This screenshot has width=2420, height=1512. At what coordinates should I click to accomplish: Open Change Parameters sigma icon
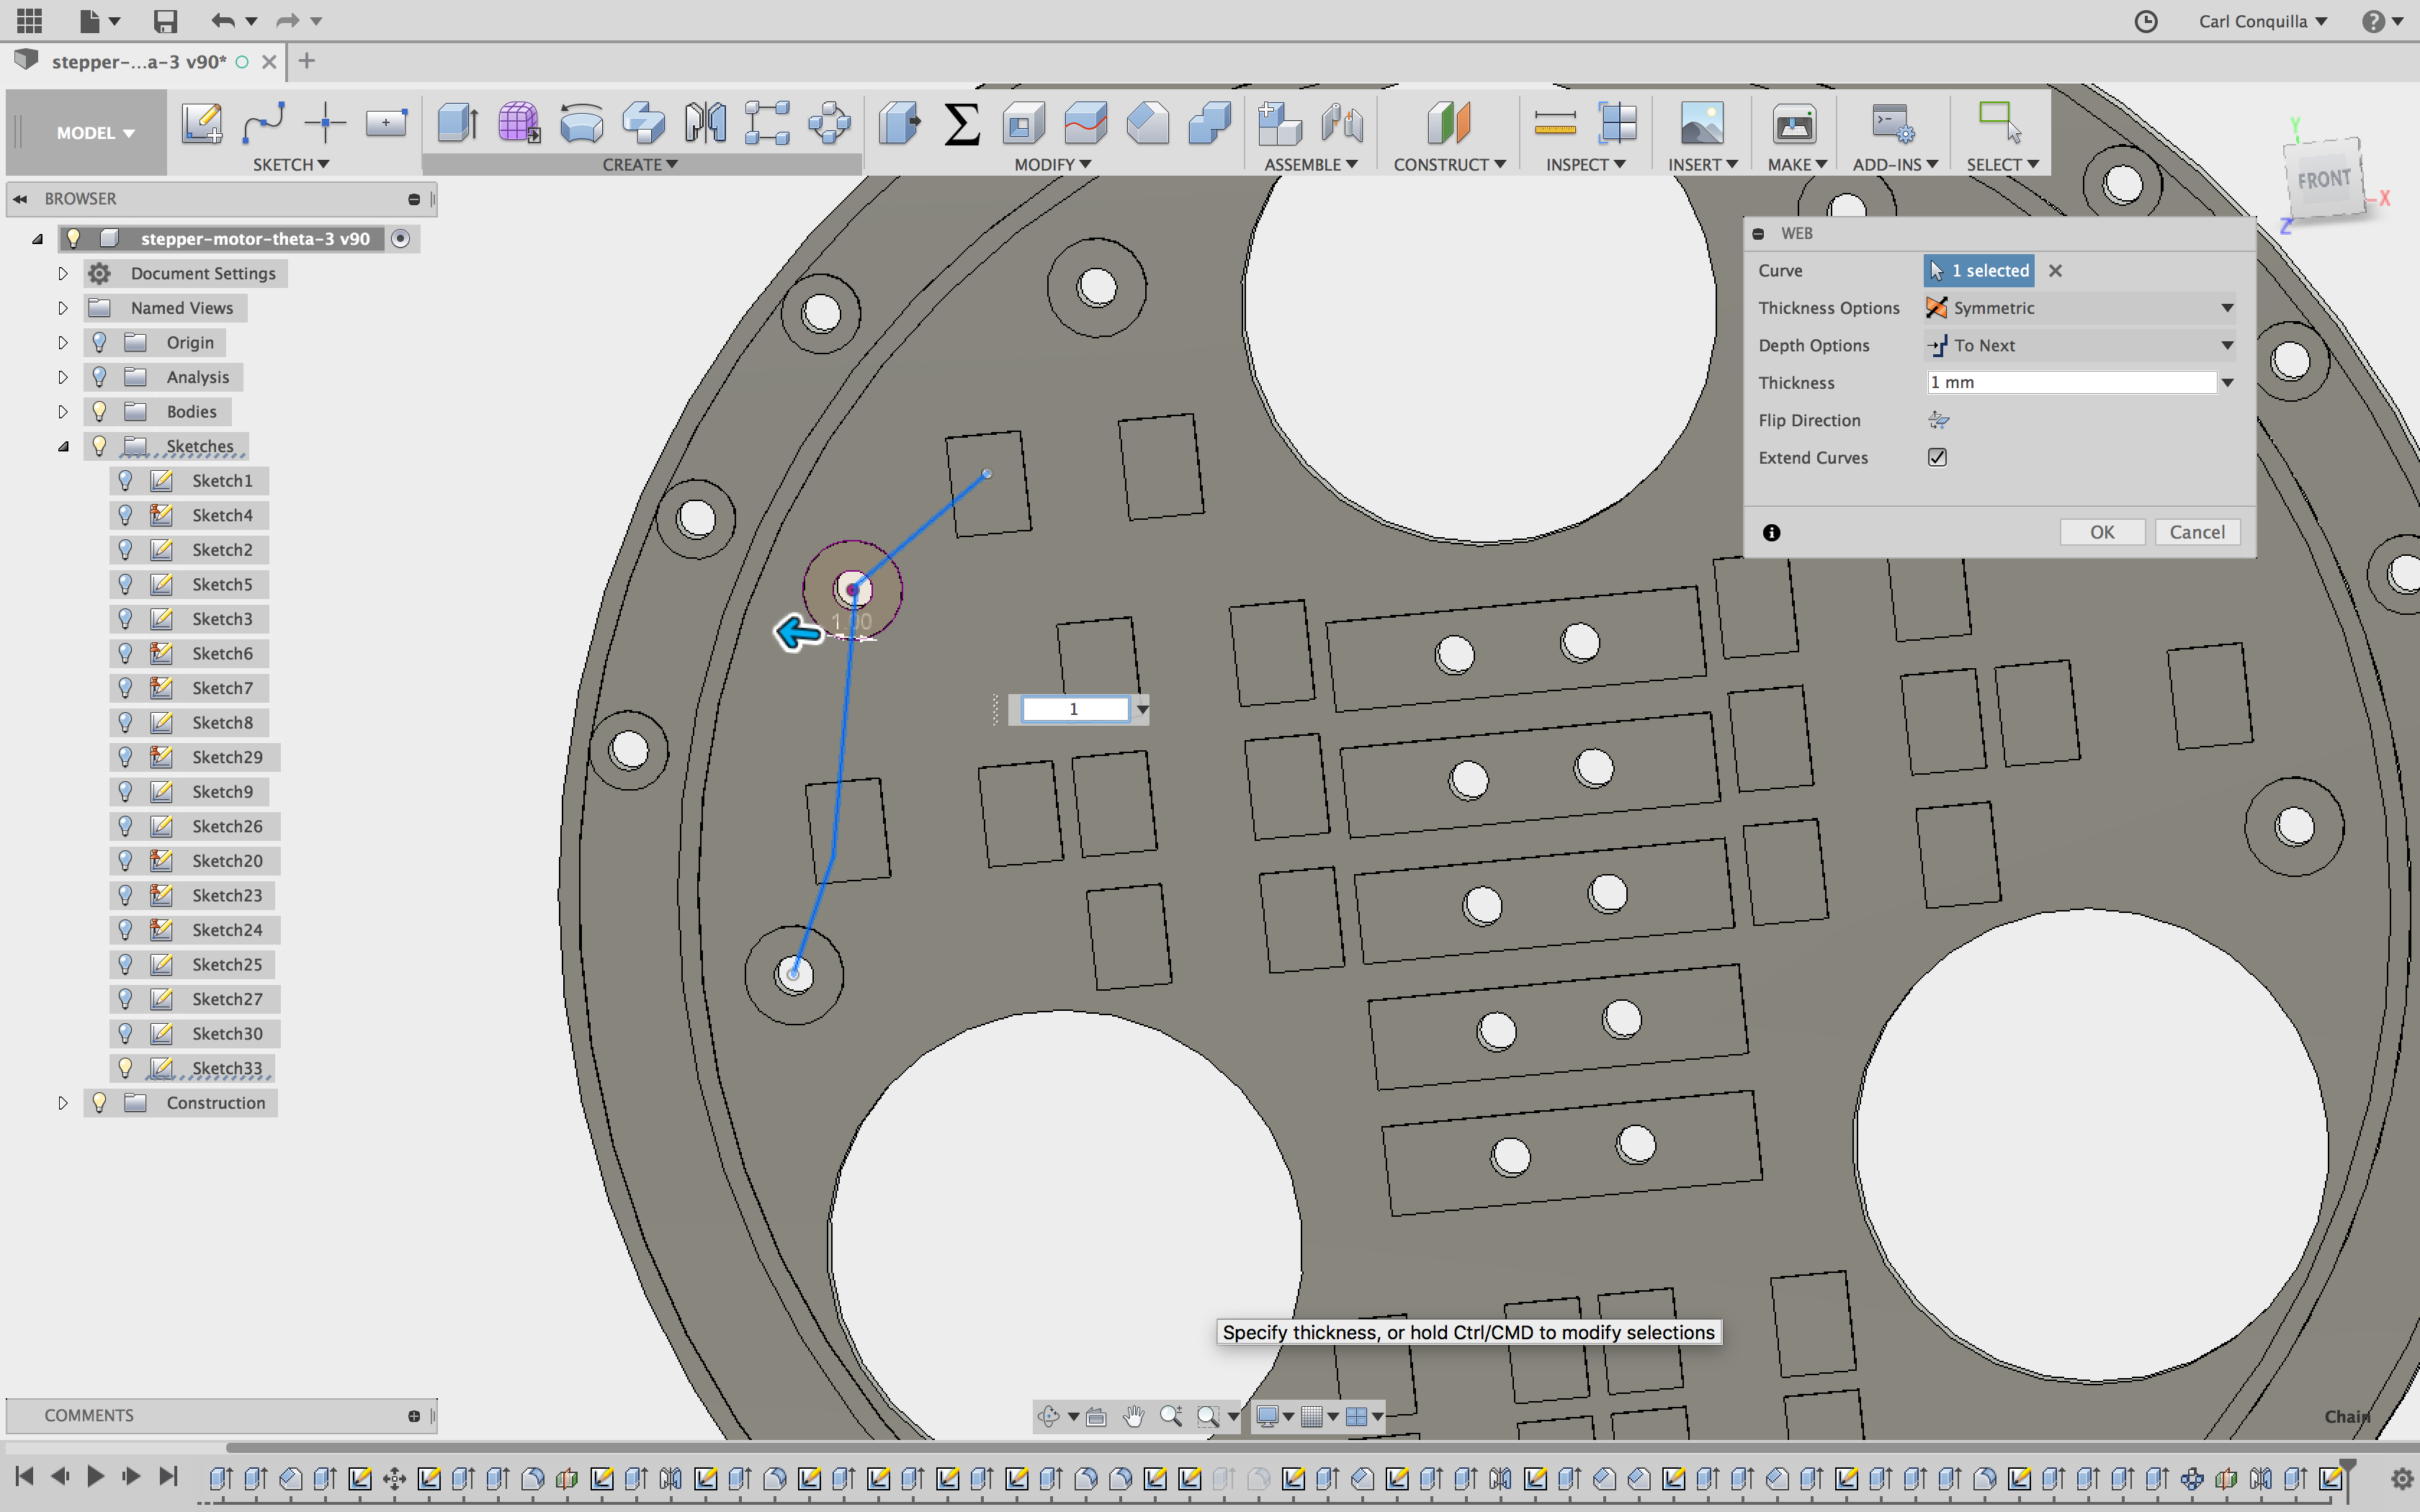pyautogui.click(x=962, y=124)
